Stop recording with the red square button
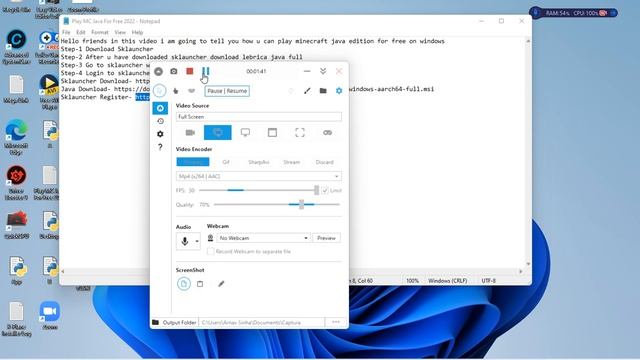Screen dimensions: 640x360 (189, 71)
